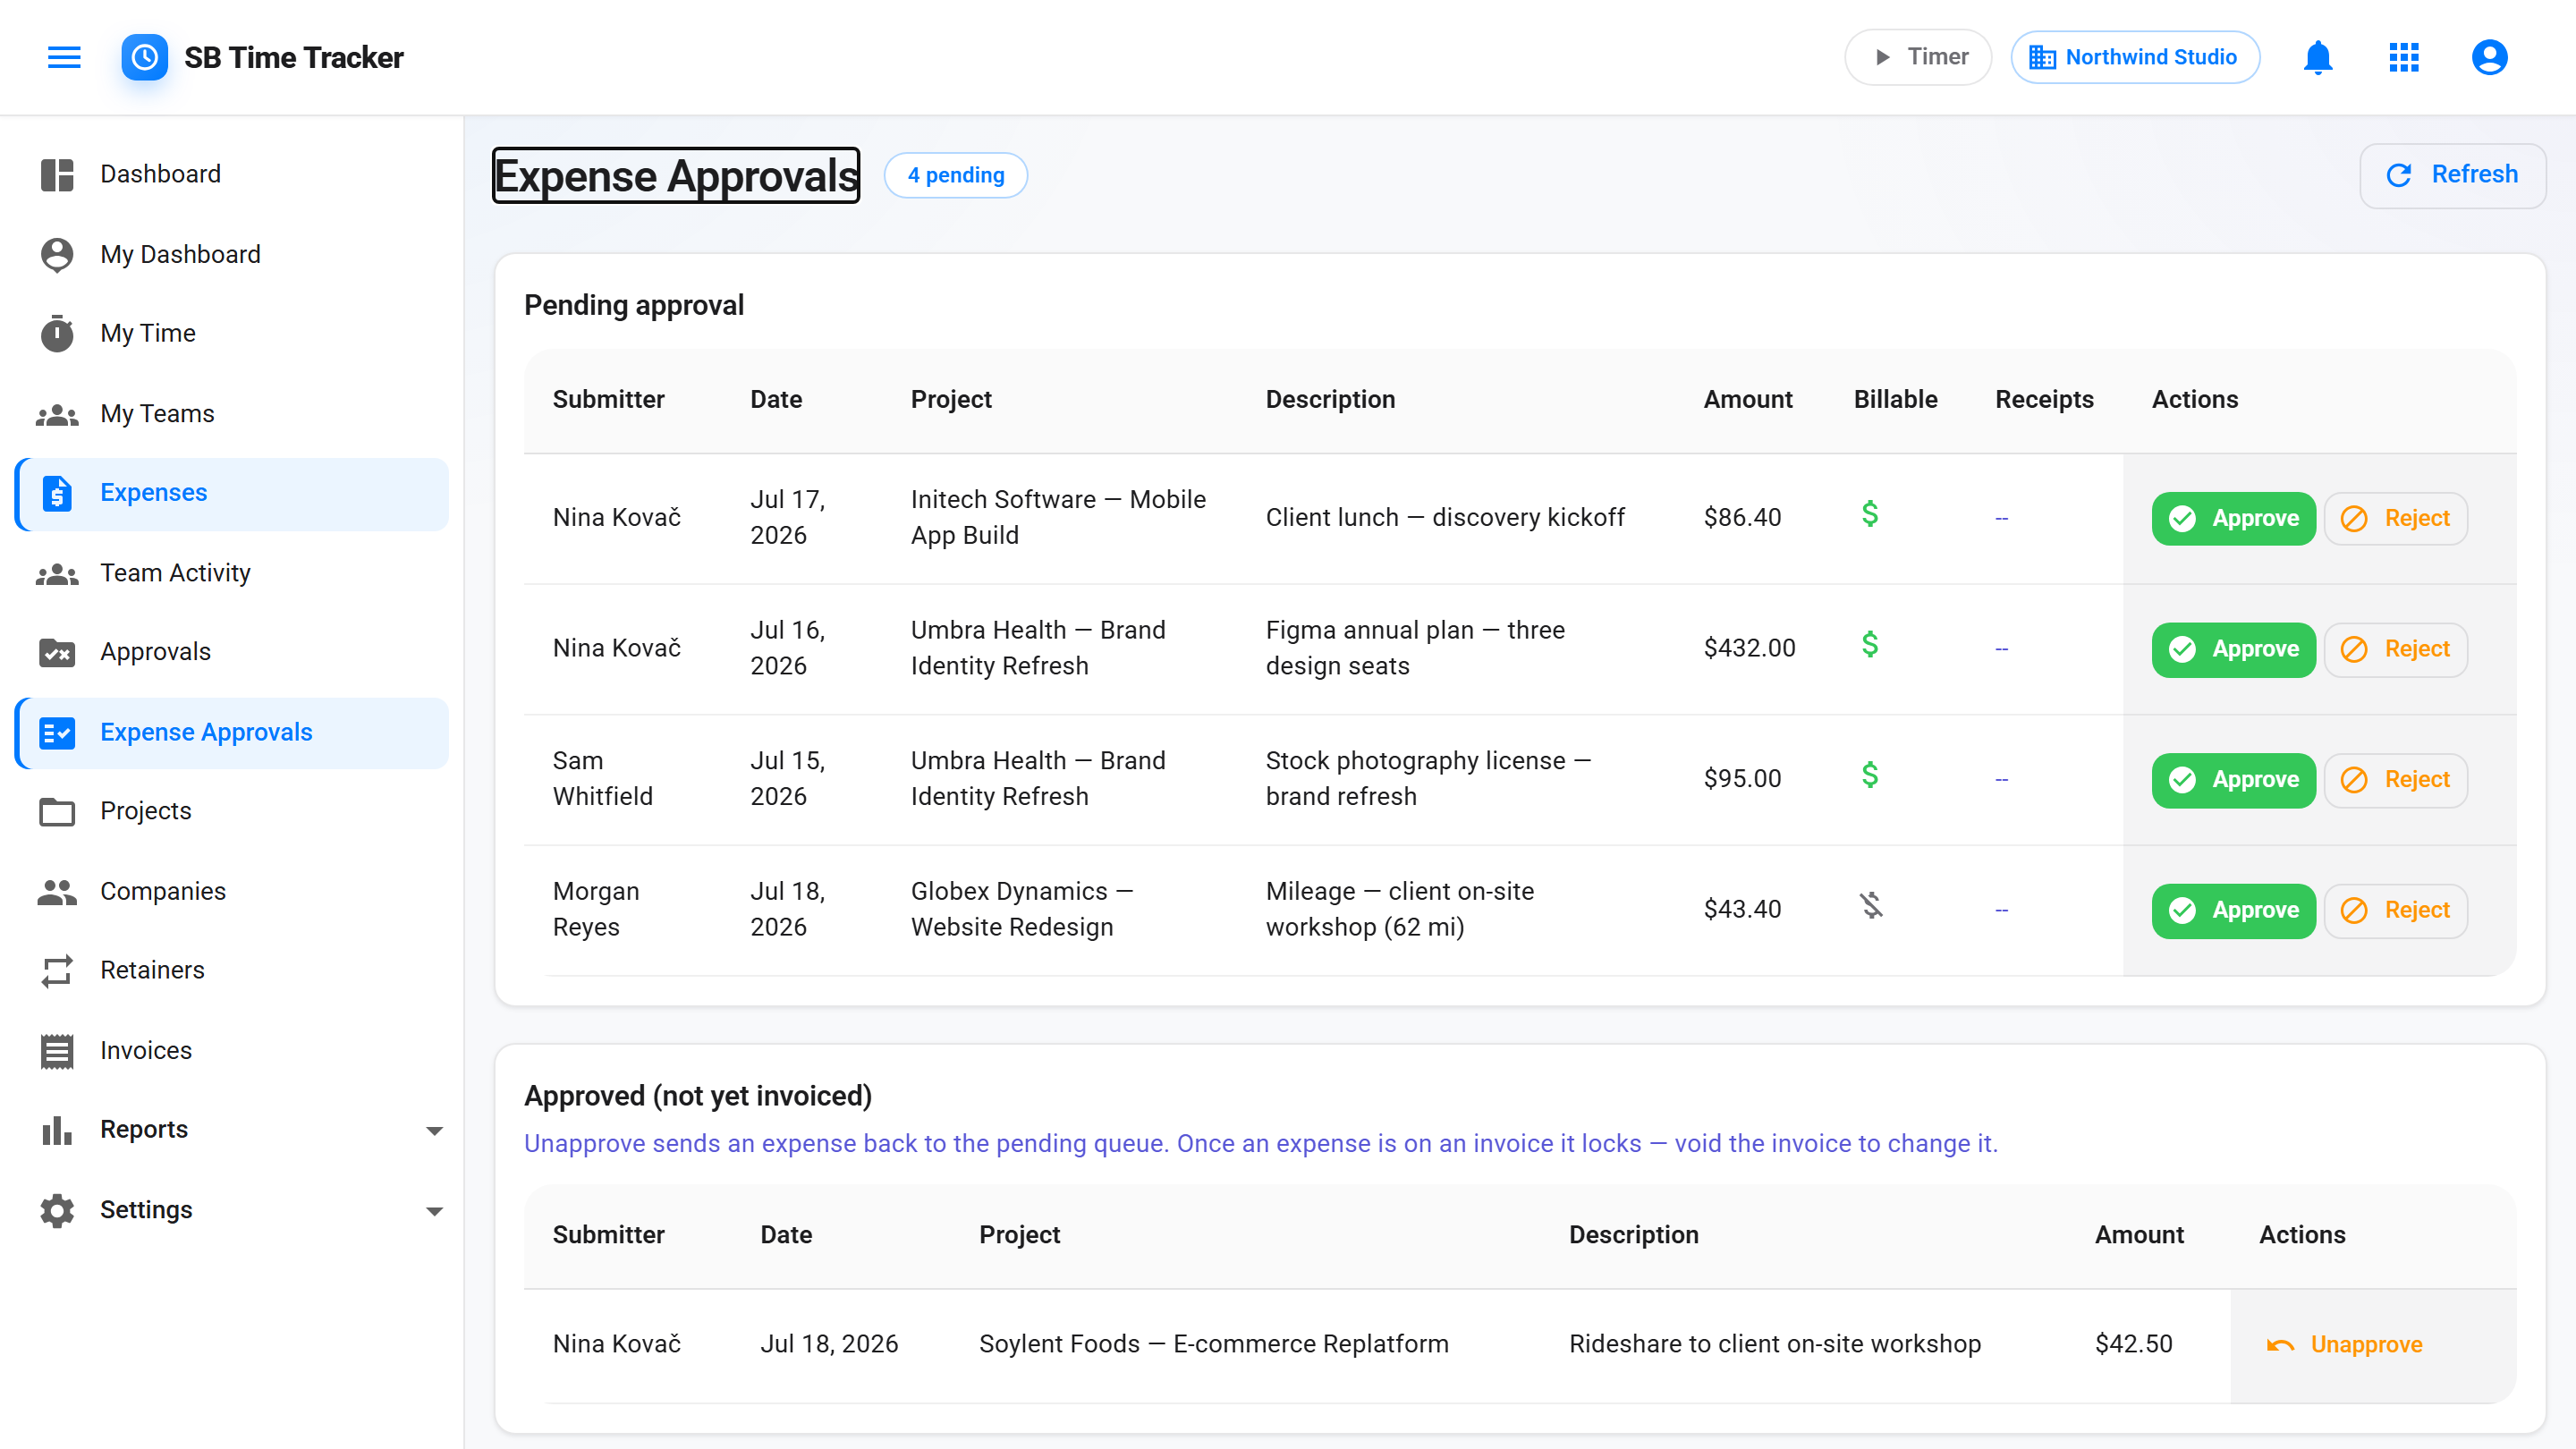Viewport: 2576px width, 1449px height.
Task: Click the Invoices receipt icon
Action: pos(57,1050)
